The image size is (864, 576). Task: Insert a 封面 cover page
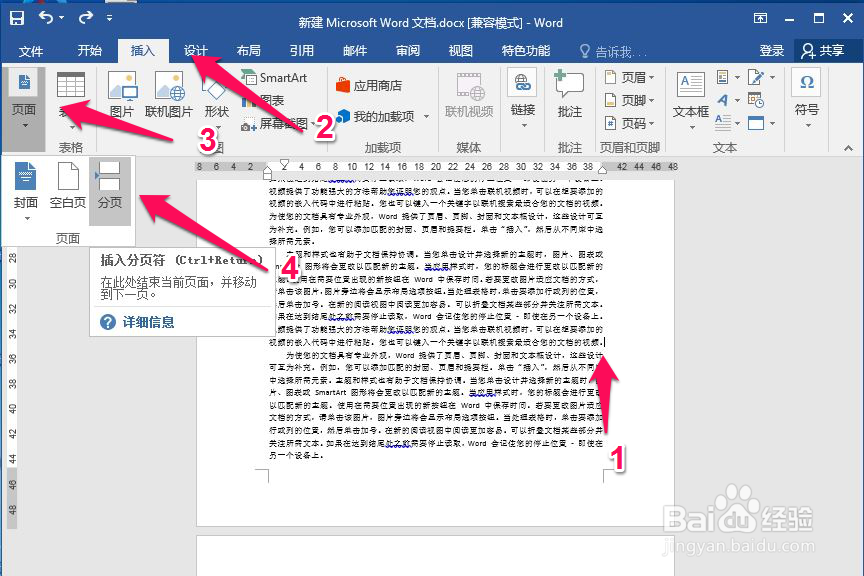[x=25, y=191]
